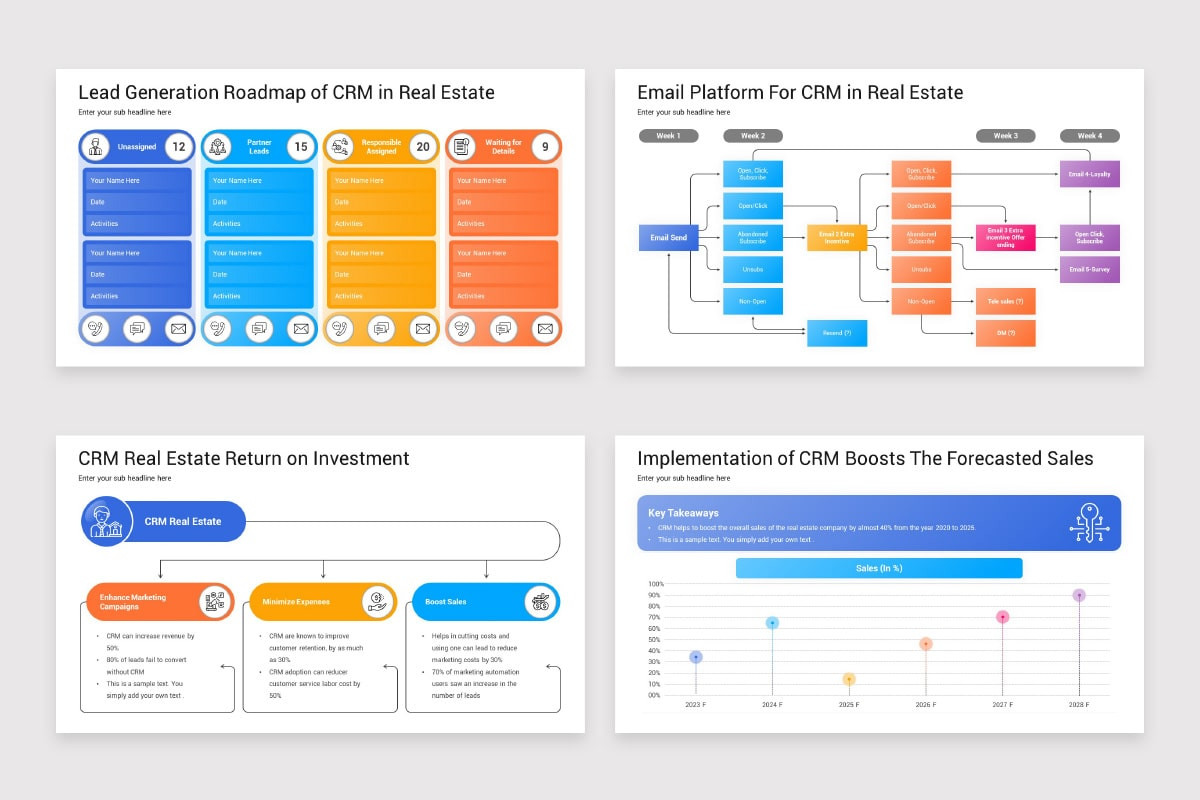Click the CRM Real Estate pill label
Viewport: 1200px width, 800px height.
pos(183,521)
